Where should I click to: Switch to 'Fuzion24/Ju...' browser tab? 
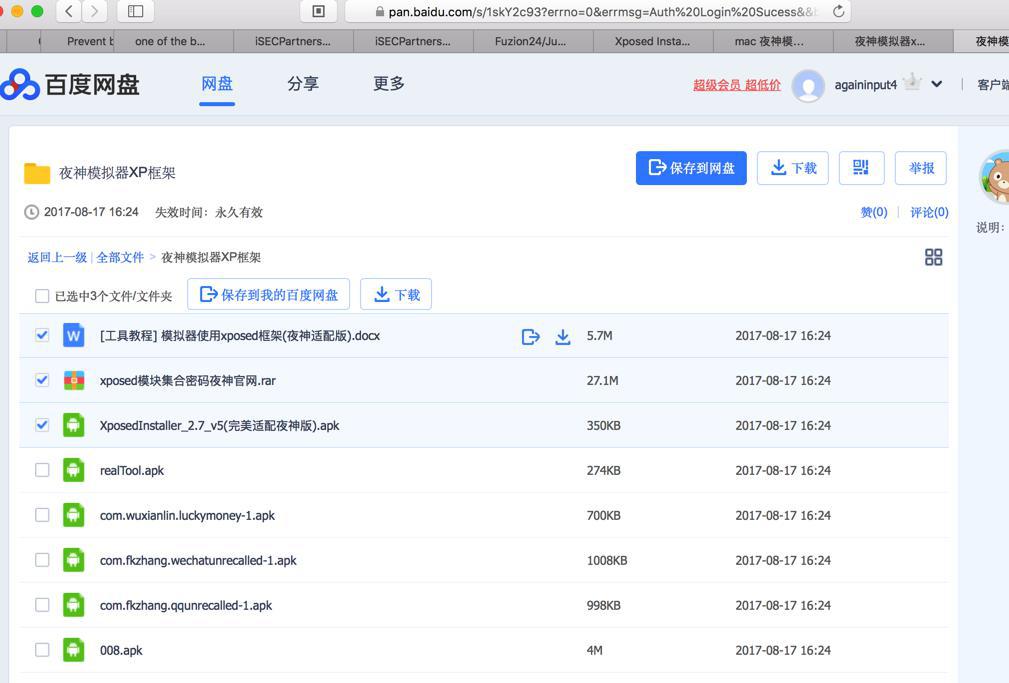pos(531,41)
